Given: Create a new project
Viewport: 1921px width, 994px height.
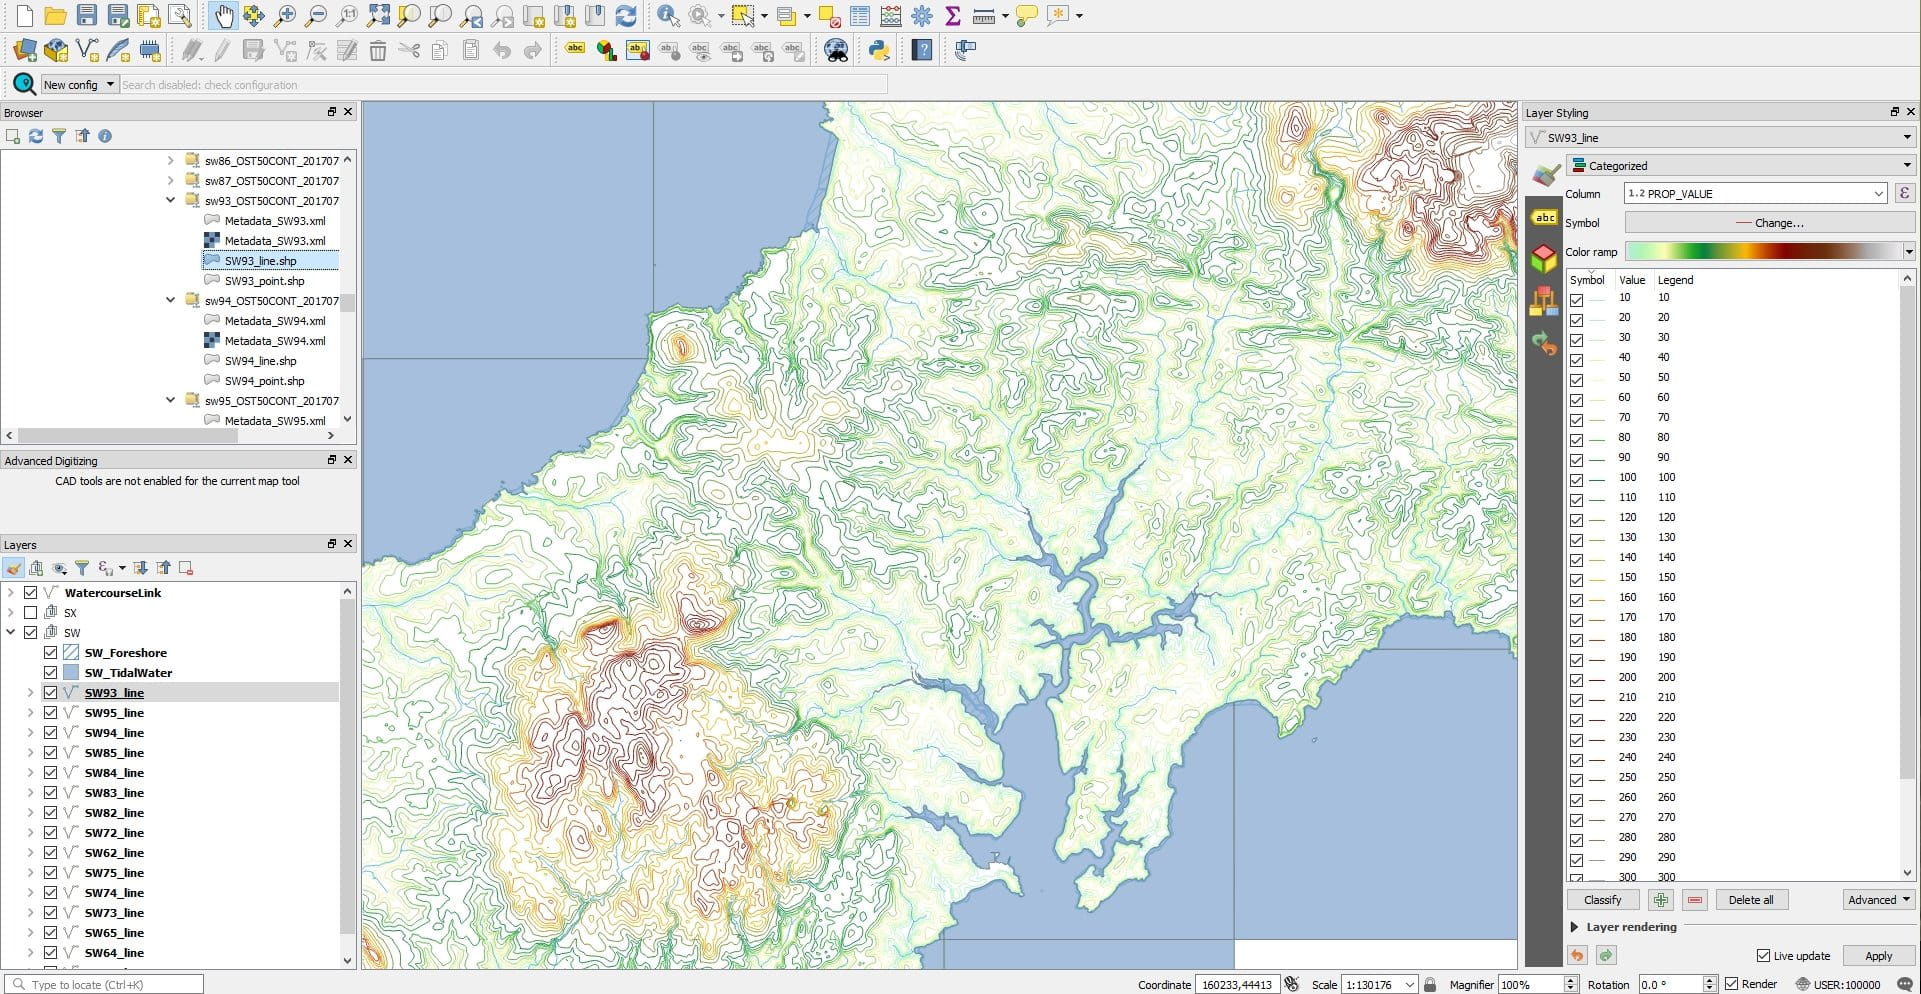Looking at the screenshot, I should [25, 16].
